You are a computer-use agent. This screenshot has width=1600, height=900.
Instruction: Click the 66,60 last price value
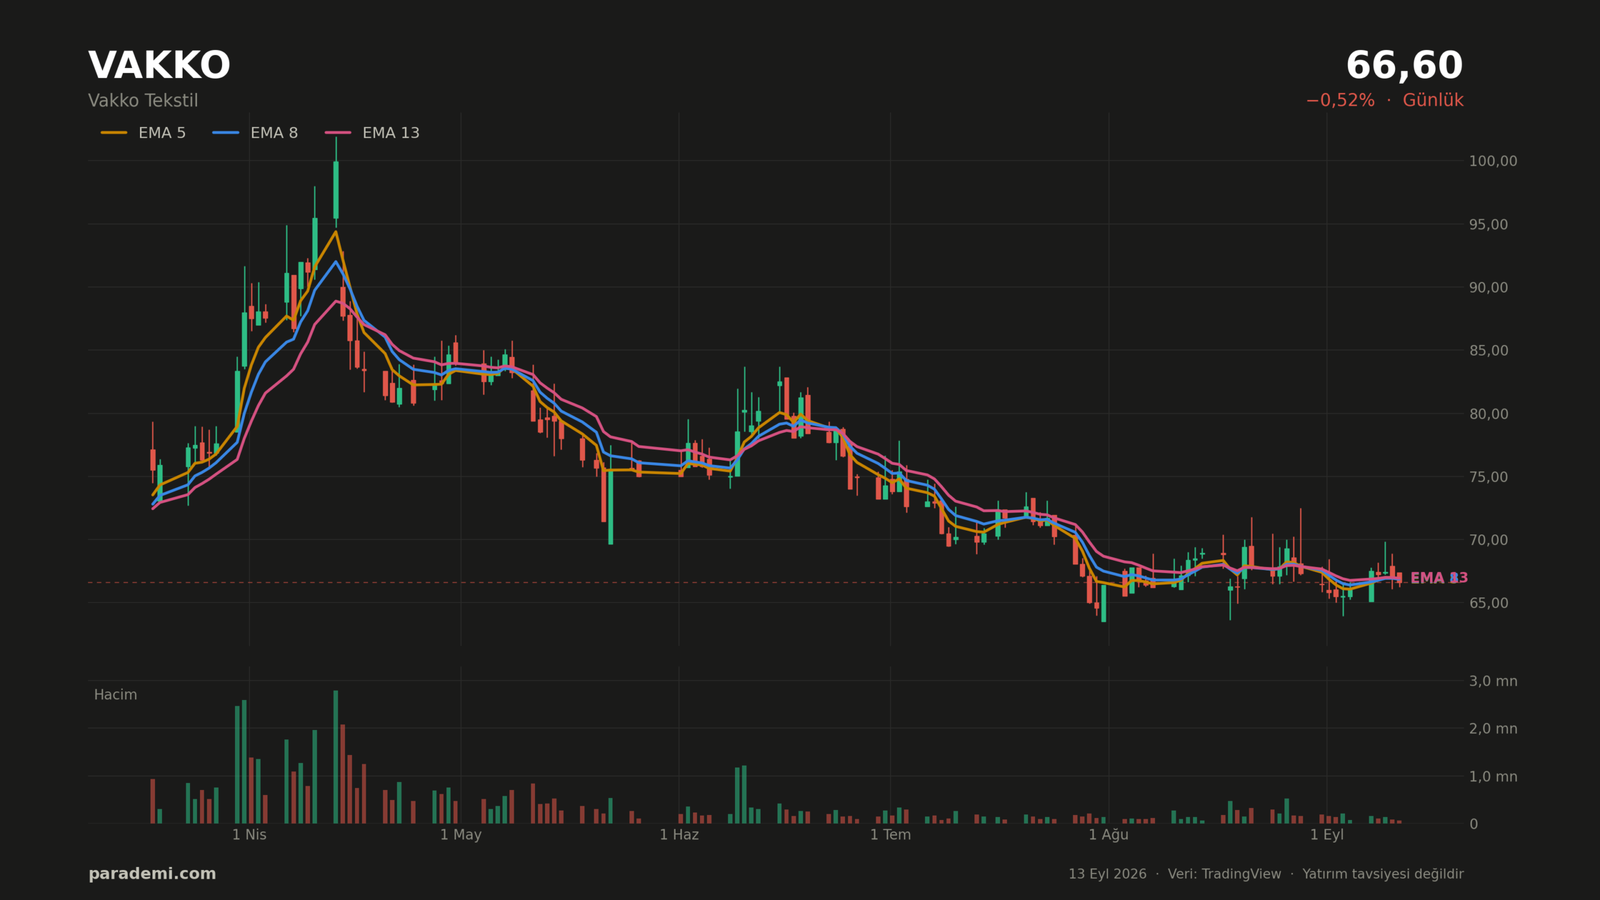(1404, 66)
